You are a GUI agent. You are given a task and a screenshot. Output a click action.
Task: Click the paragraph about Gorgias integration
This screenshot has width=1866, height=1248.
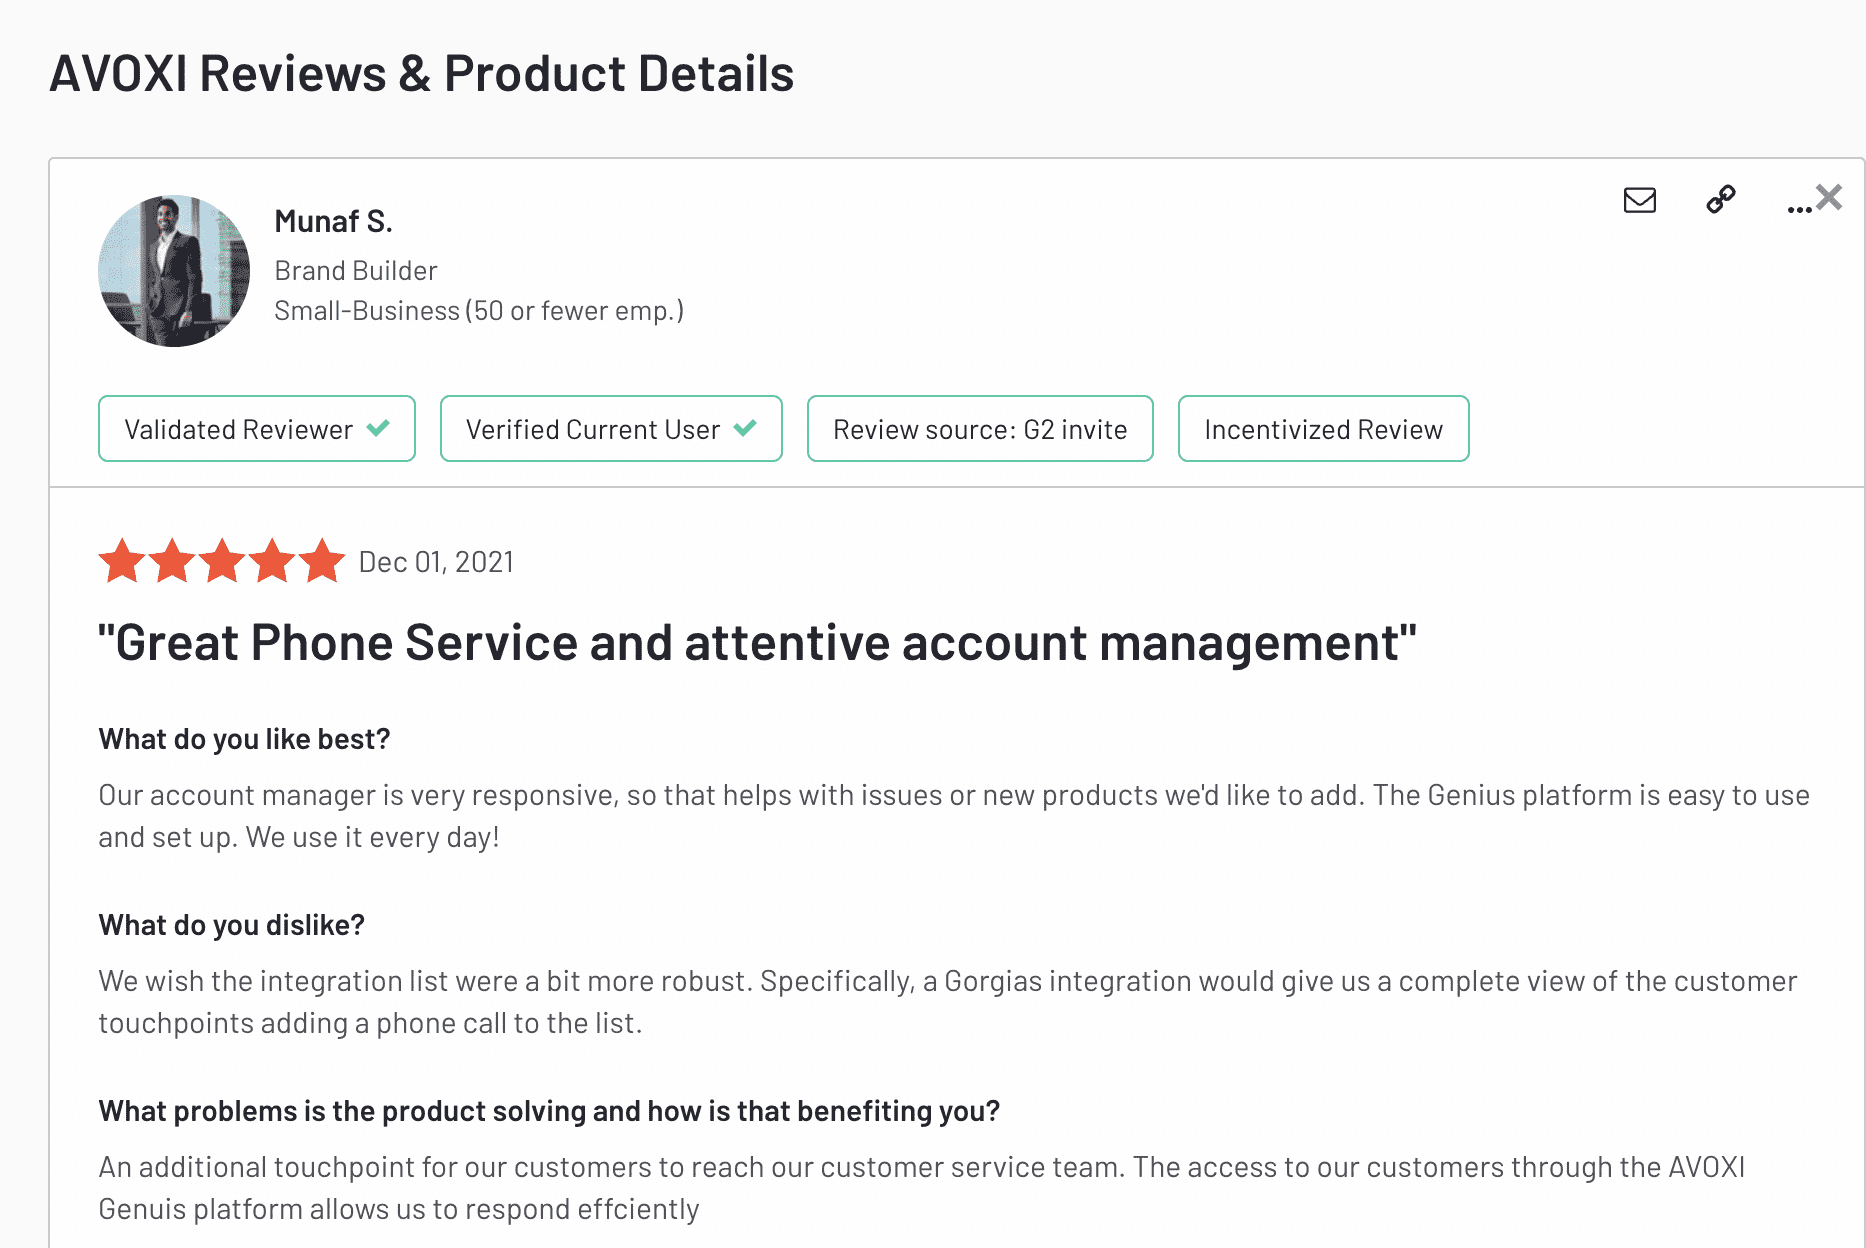(948, 1002)
